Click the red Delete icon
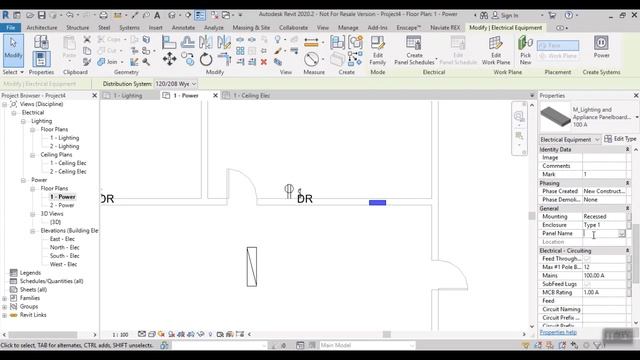Viewport: 640px width, 360px height. 264,62
